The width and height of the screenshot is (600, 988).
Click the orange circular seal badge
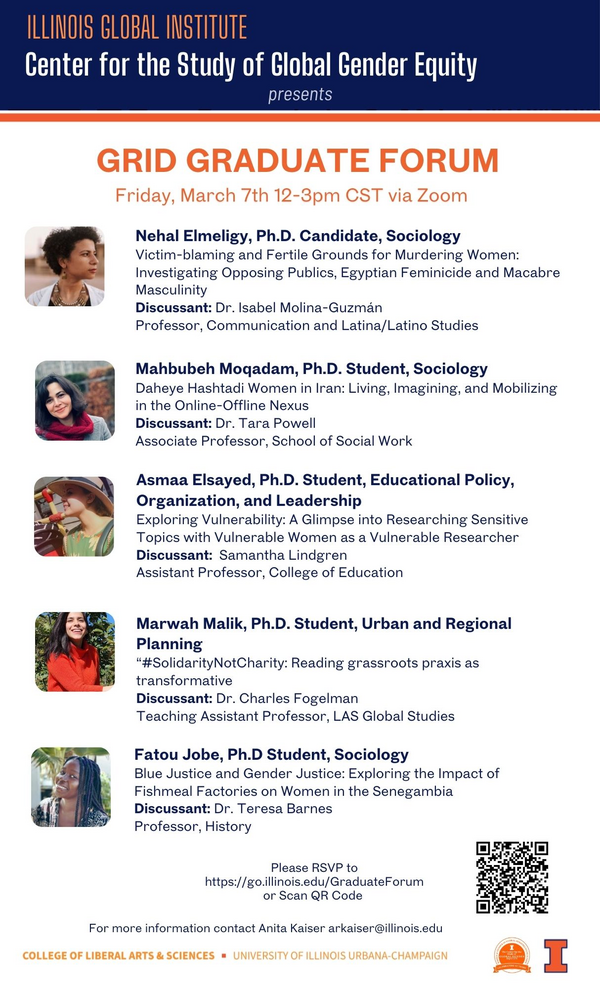click(x=512, y=955)
